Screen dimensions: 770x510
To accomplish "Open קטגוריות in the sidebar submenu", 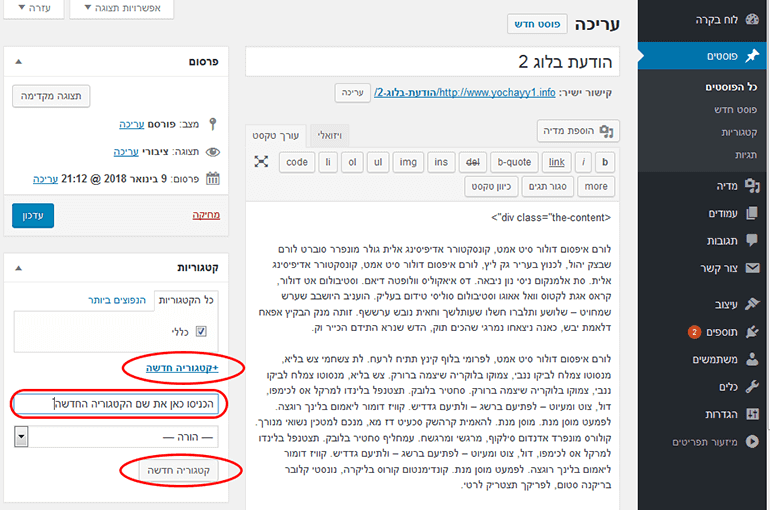I will click(740, 132).
